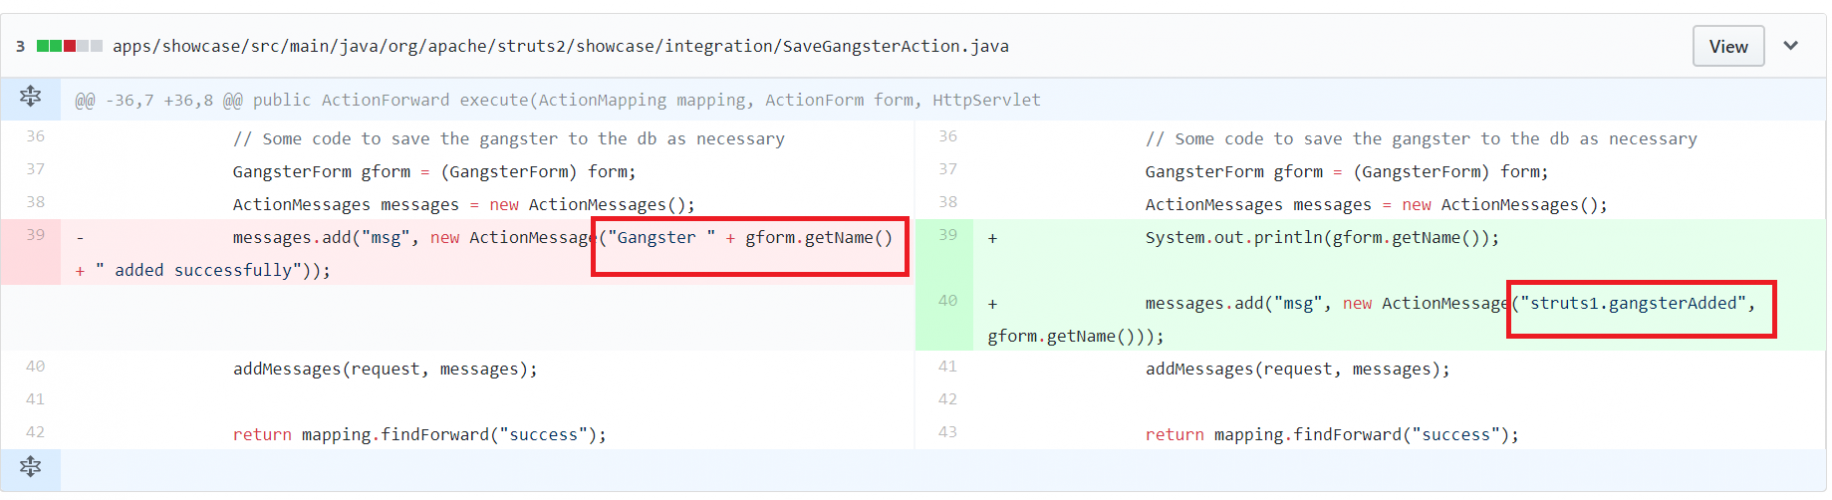Click the plus marker beside System.out.println line
This screenshot has width=1832, height=500.
click(992, 238)
